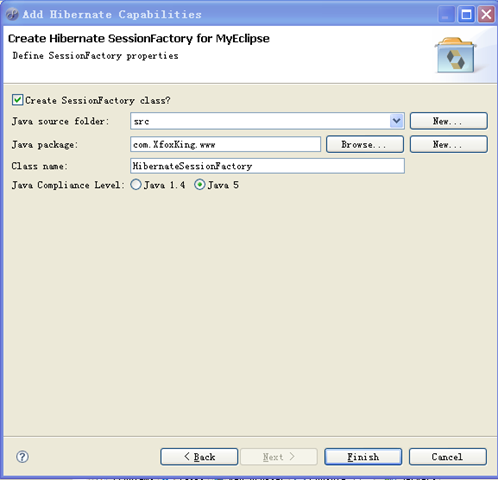
Task: Minimize the Add Hibernate Capabilities dialog
Action: pyautogui.click(x=446, y=15)
